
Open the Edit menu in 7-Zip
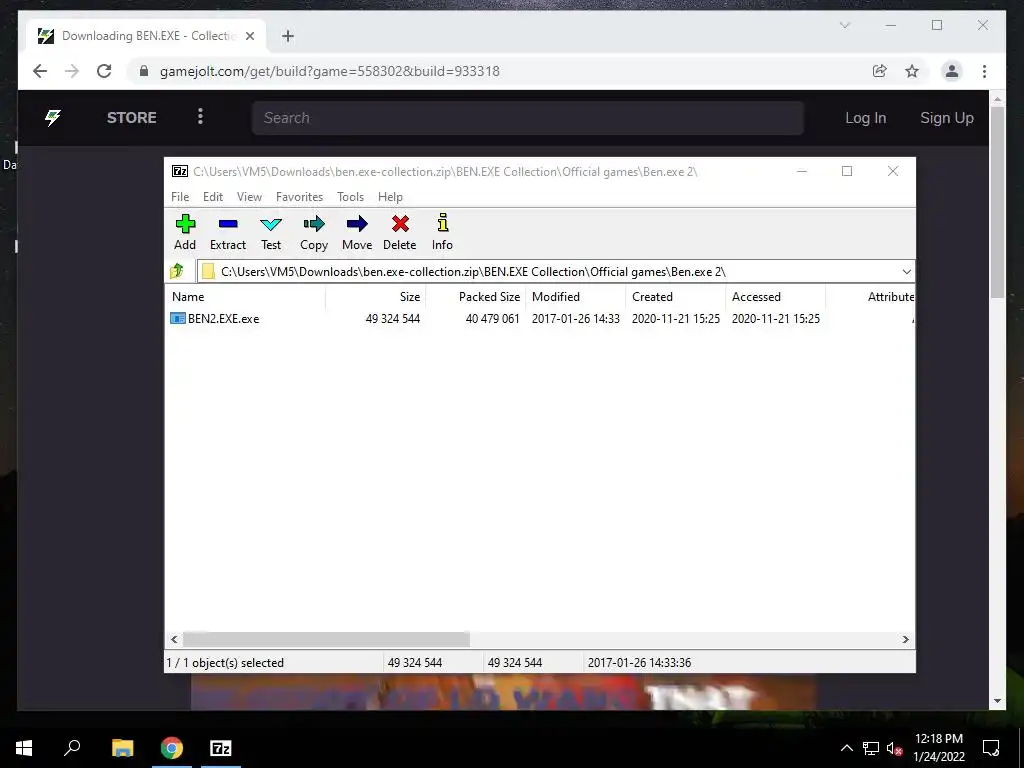[x=213, y=197]
